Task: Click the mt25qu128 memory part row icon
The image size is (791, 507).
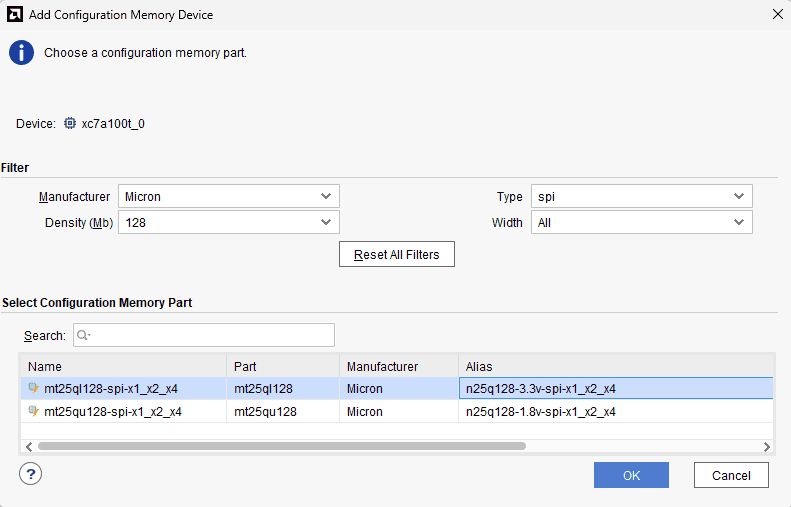Action: (34, 411)
